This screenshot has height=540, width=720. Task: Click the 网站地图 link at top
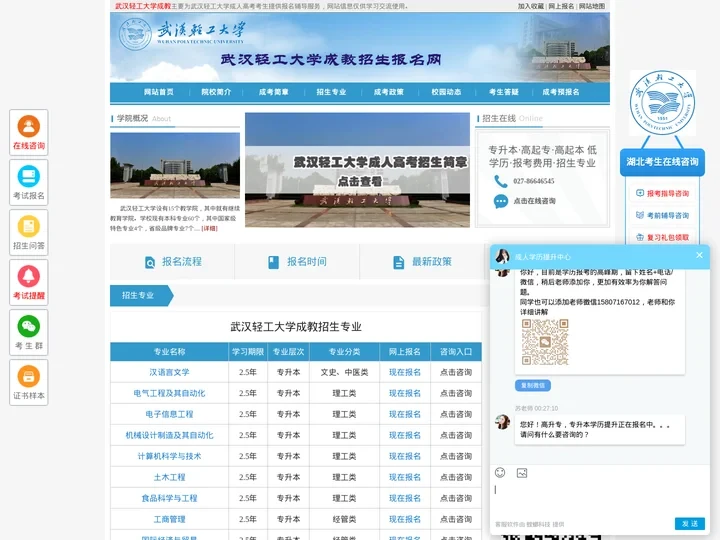tap(592, 6)
